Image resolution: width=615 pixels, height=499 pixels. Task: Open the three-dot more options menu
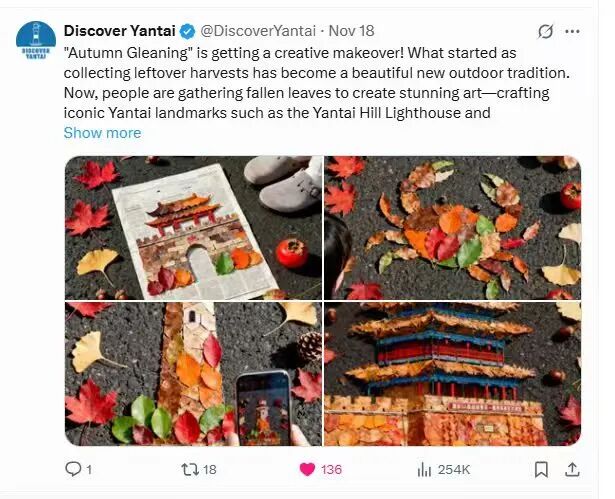pos(572,31)
